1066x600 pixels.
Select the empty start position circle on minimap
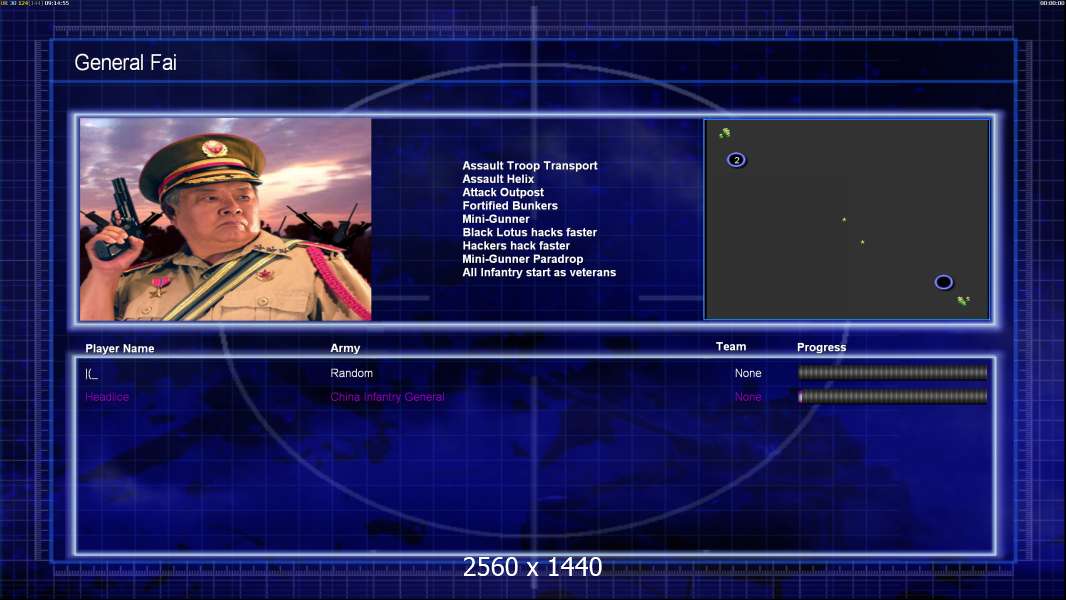(943, 282)
